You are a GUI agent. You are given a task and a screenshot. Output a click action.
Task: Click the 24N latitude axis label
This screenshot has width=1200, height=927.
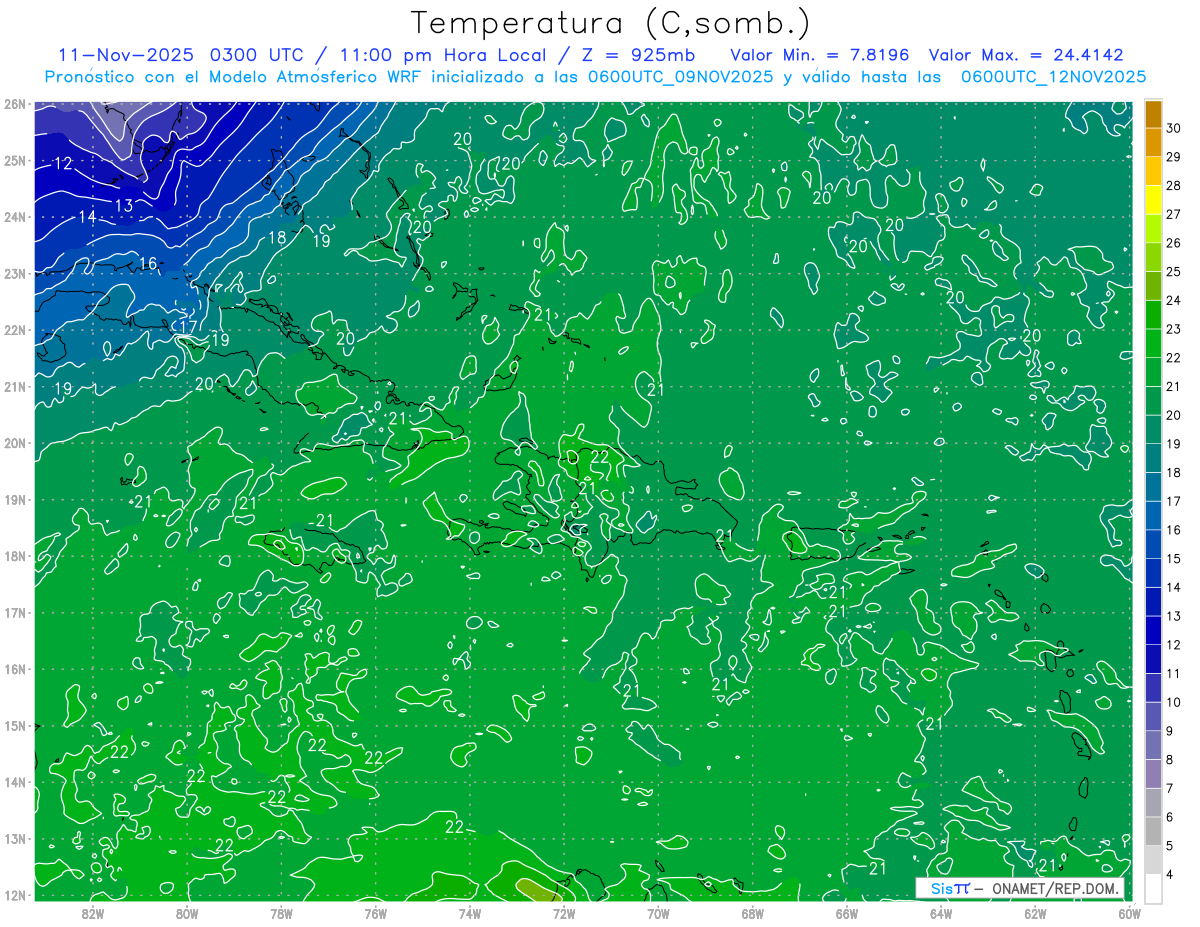point(14,217)
